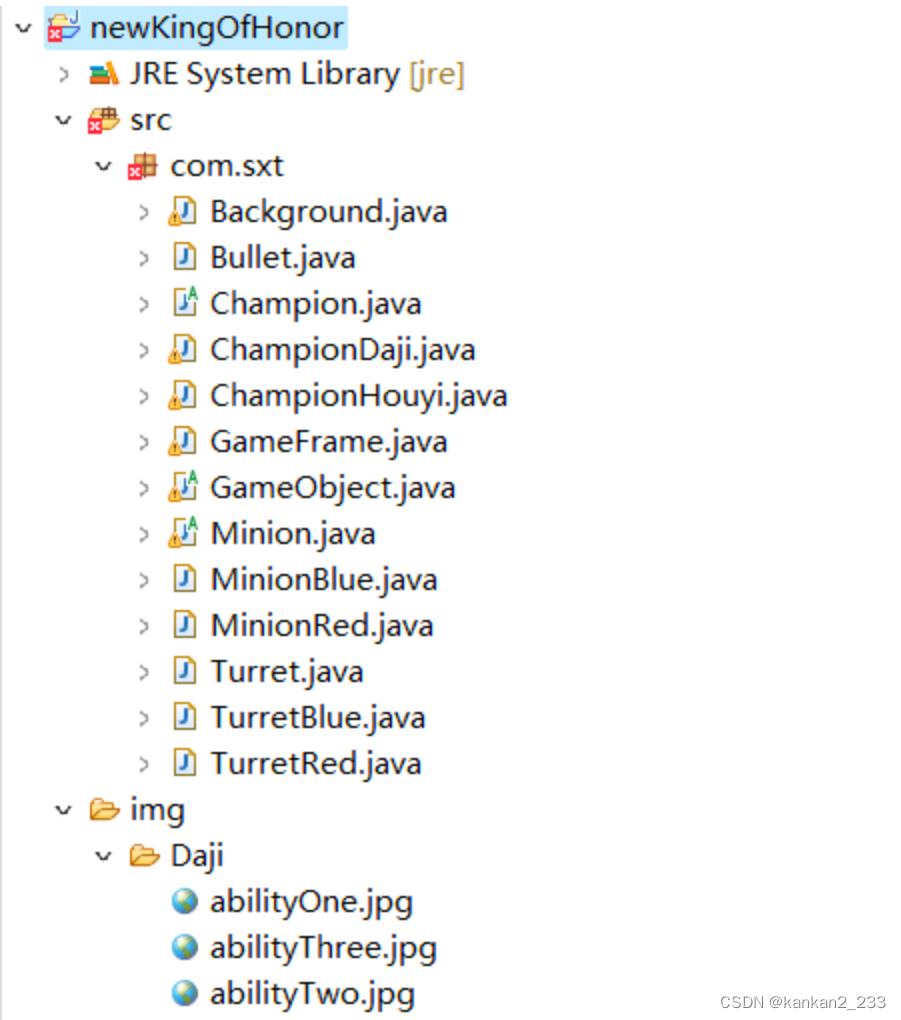
Task: Collapse the Daji folder arrow
Action: click(103, 856)
